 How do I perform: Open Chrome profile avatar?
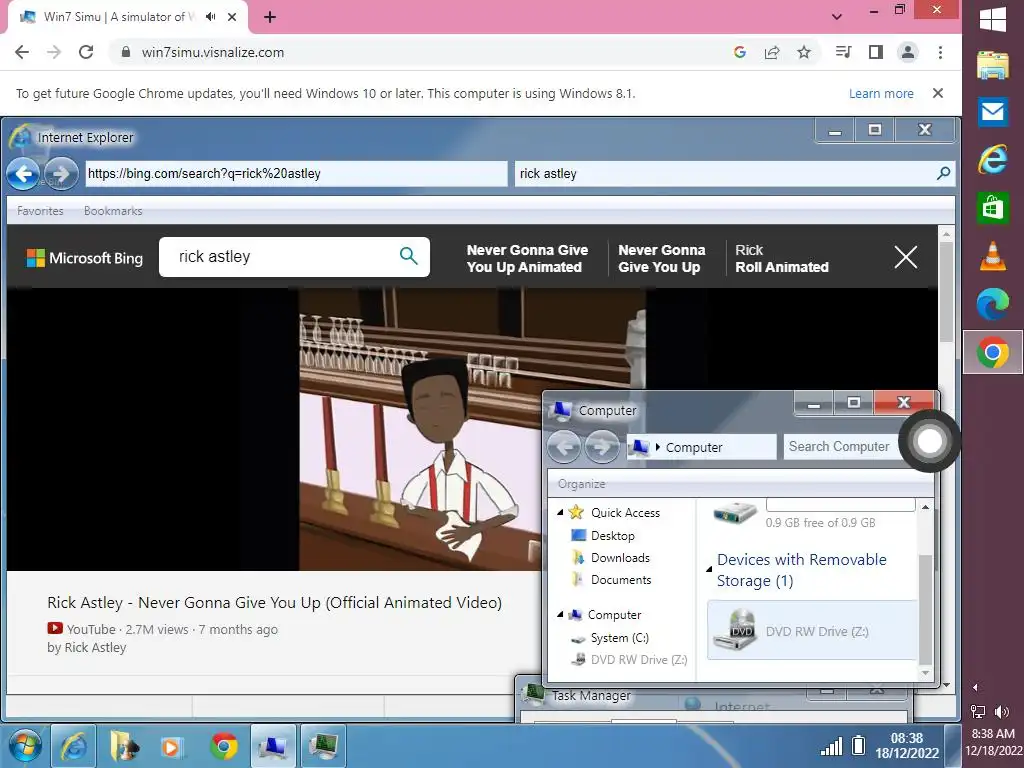click(908, 52)
